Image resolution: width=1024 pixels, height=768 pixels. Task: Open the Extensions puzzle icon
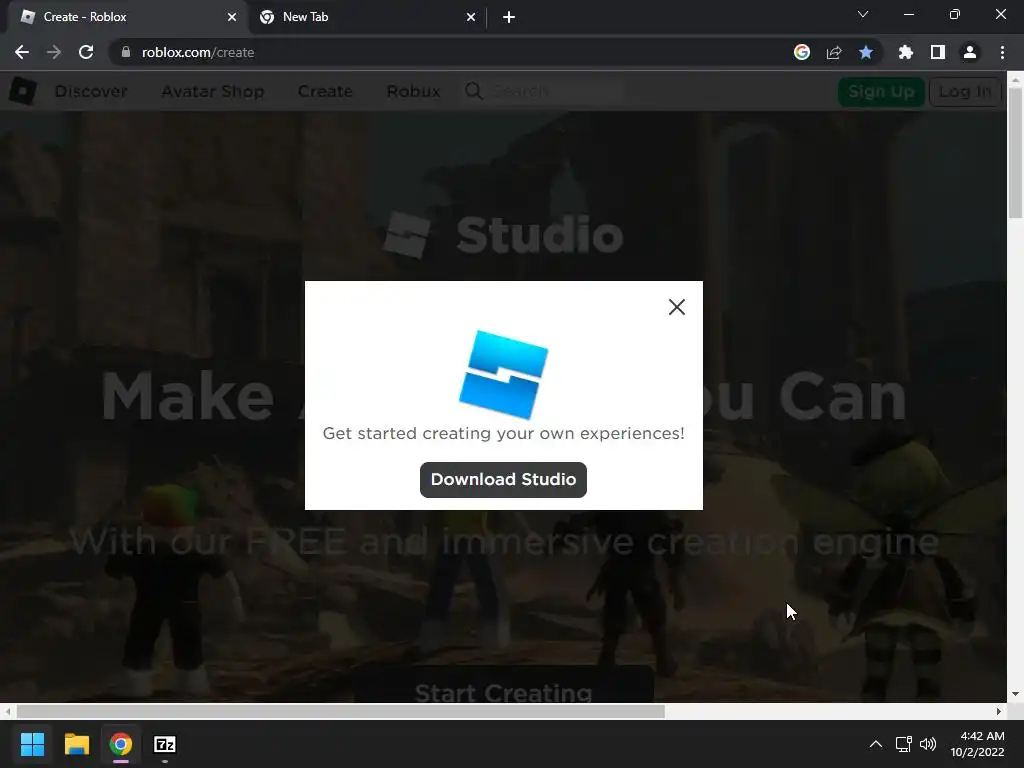(905, 52)
